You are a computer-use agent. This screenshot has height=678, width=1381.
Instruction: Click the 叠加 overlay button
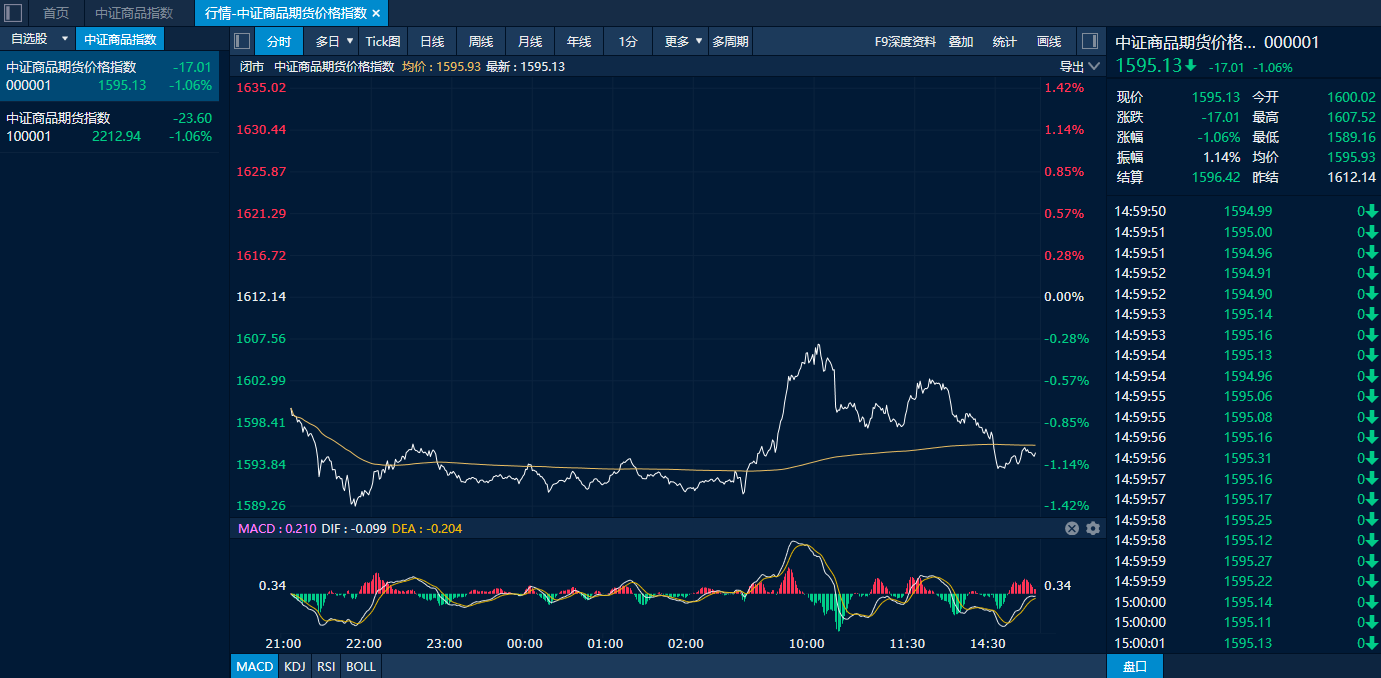(x=961, y=41)
